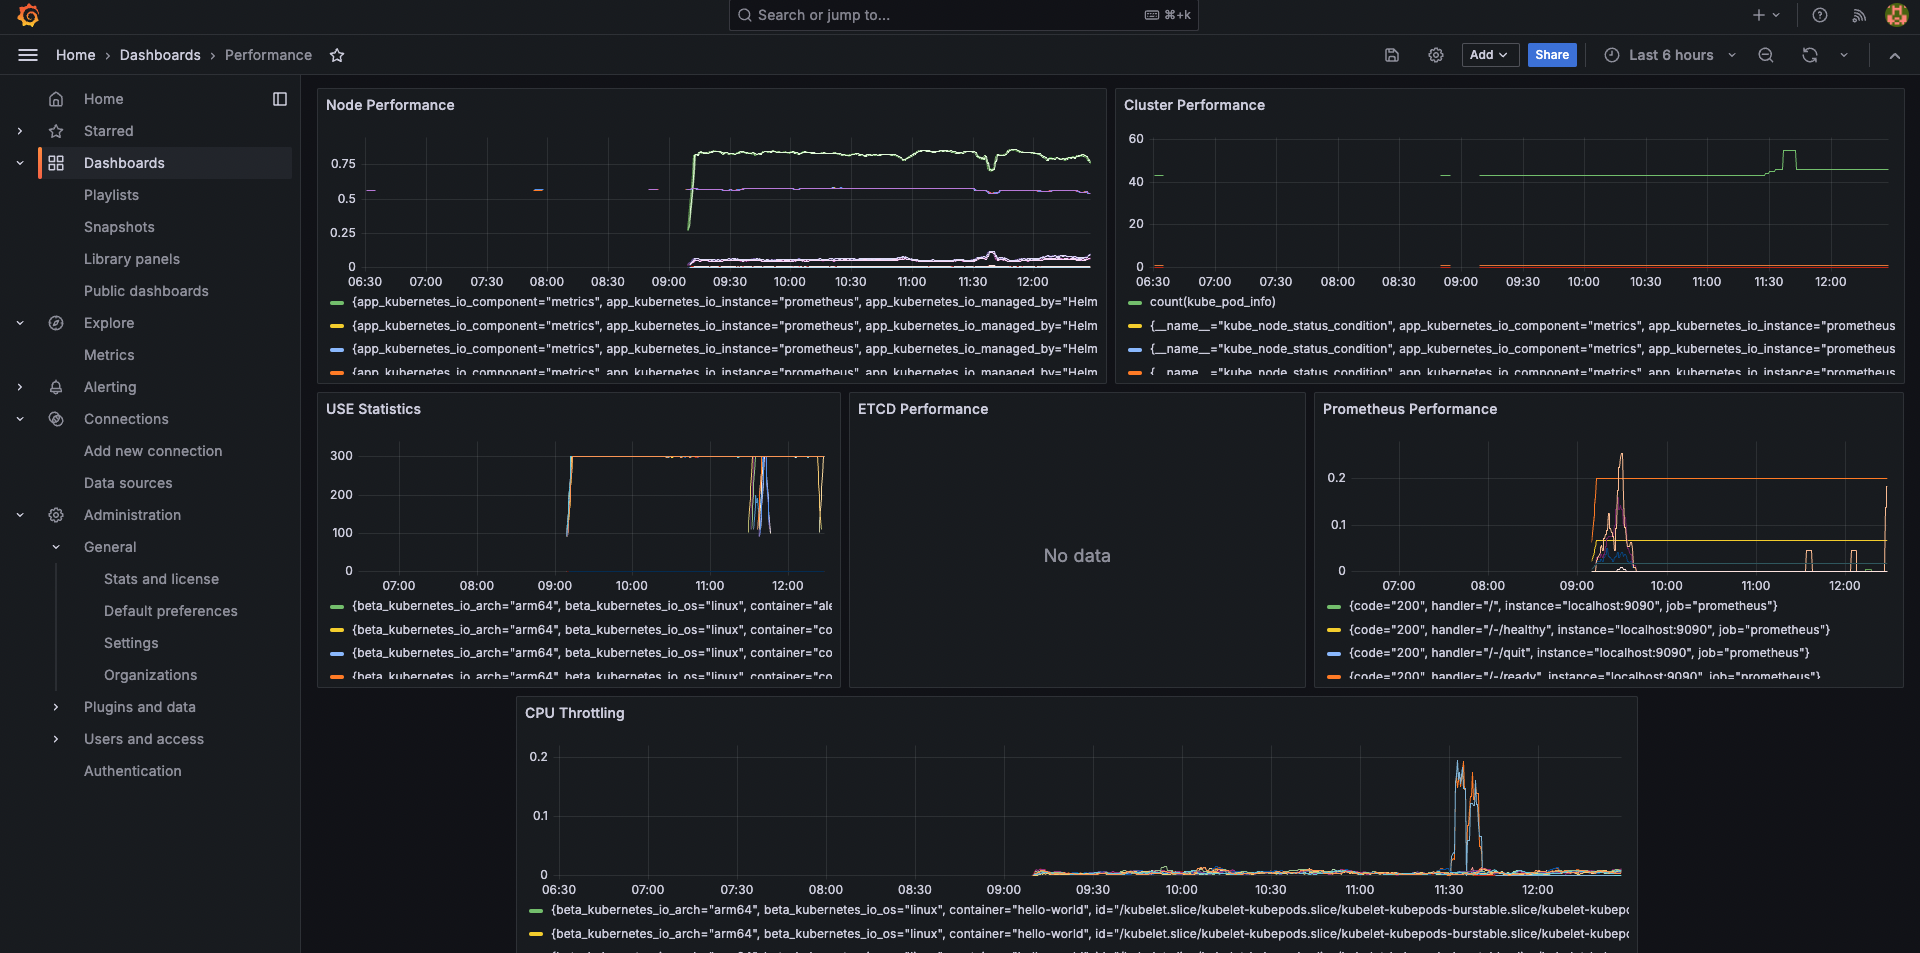
Task: Open Authentication page
Action: pyautogui.click(x=133, y=771)
